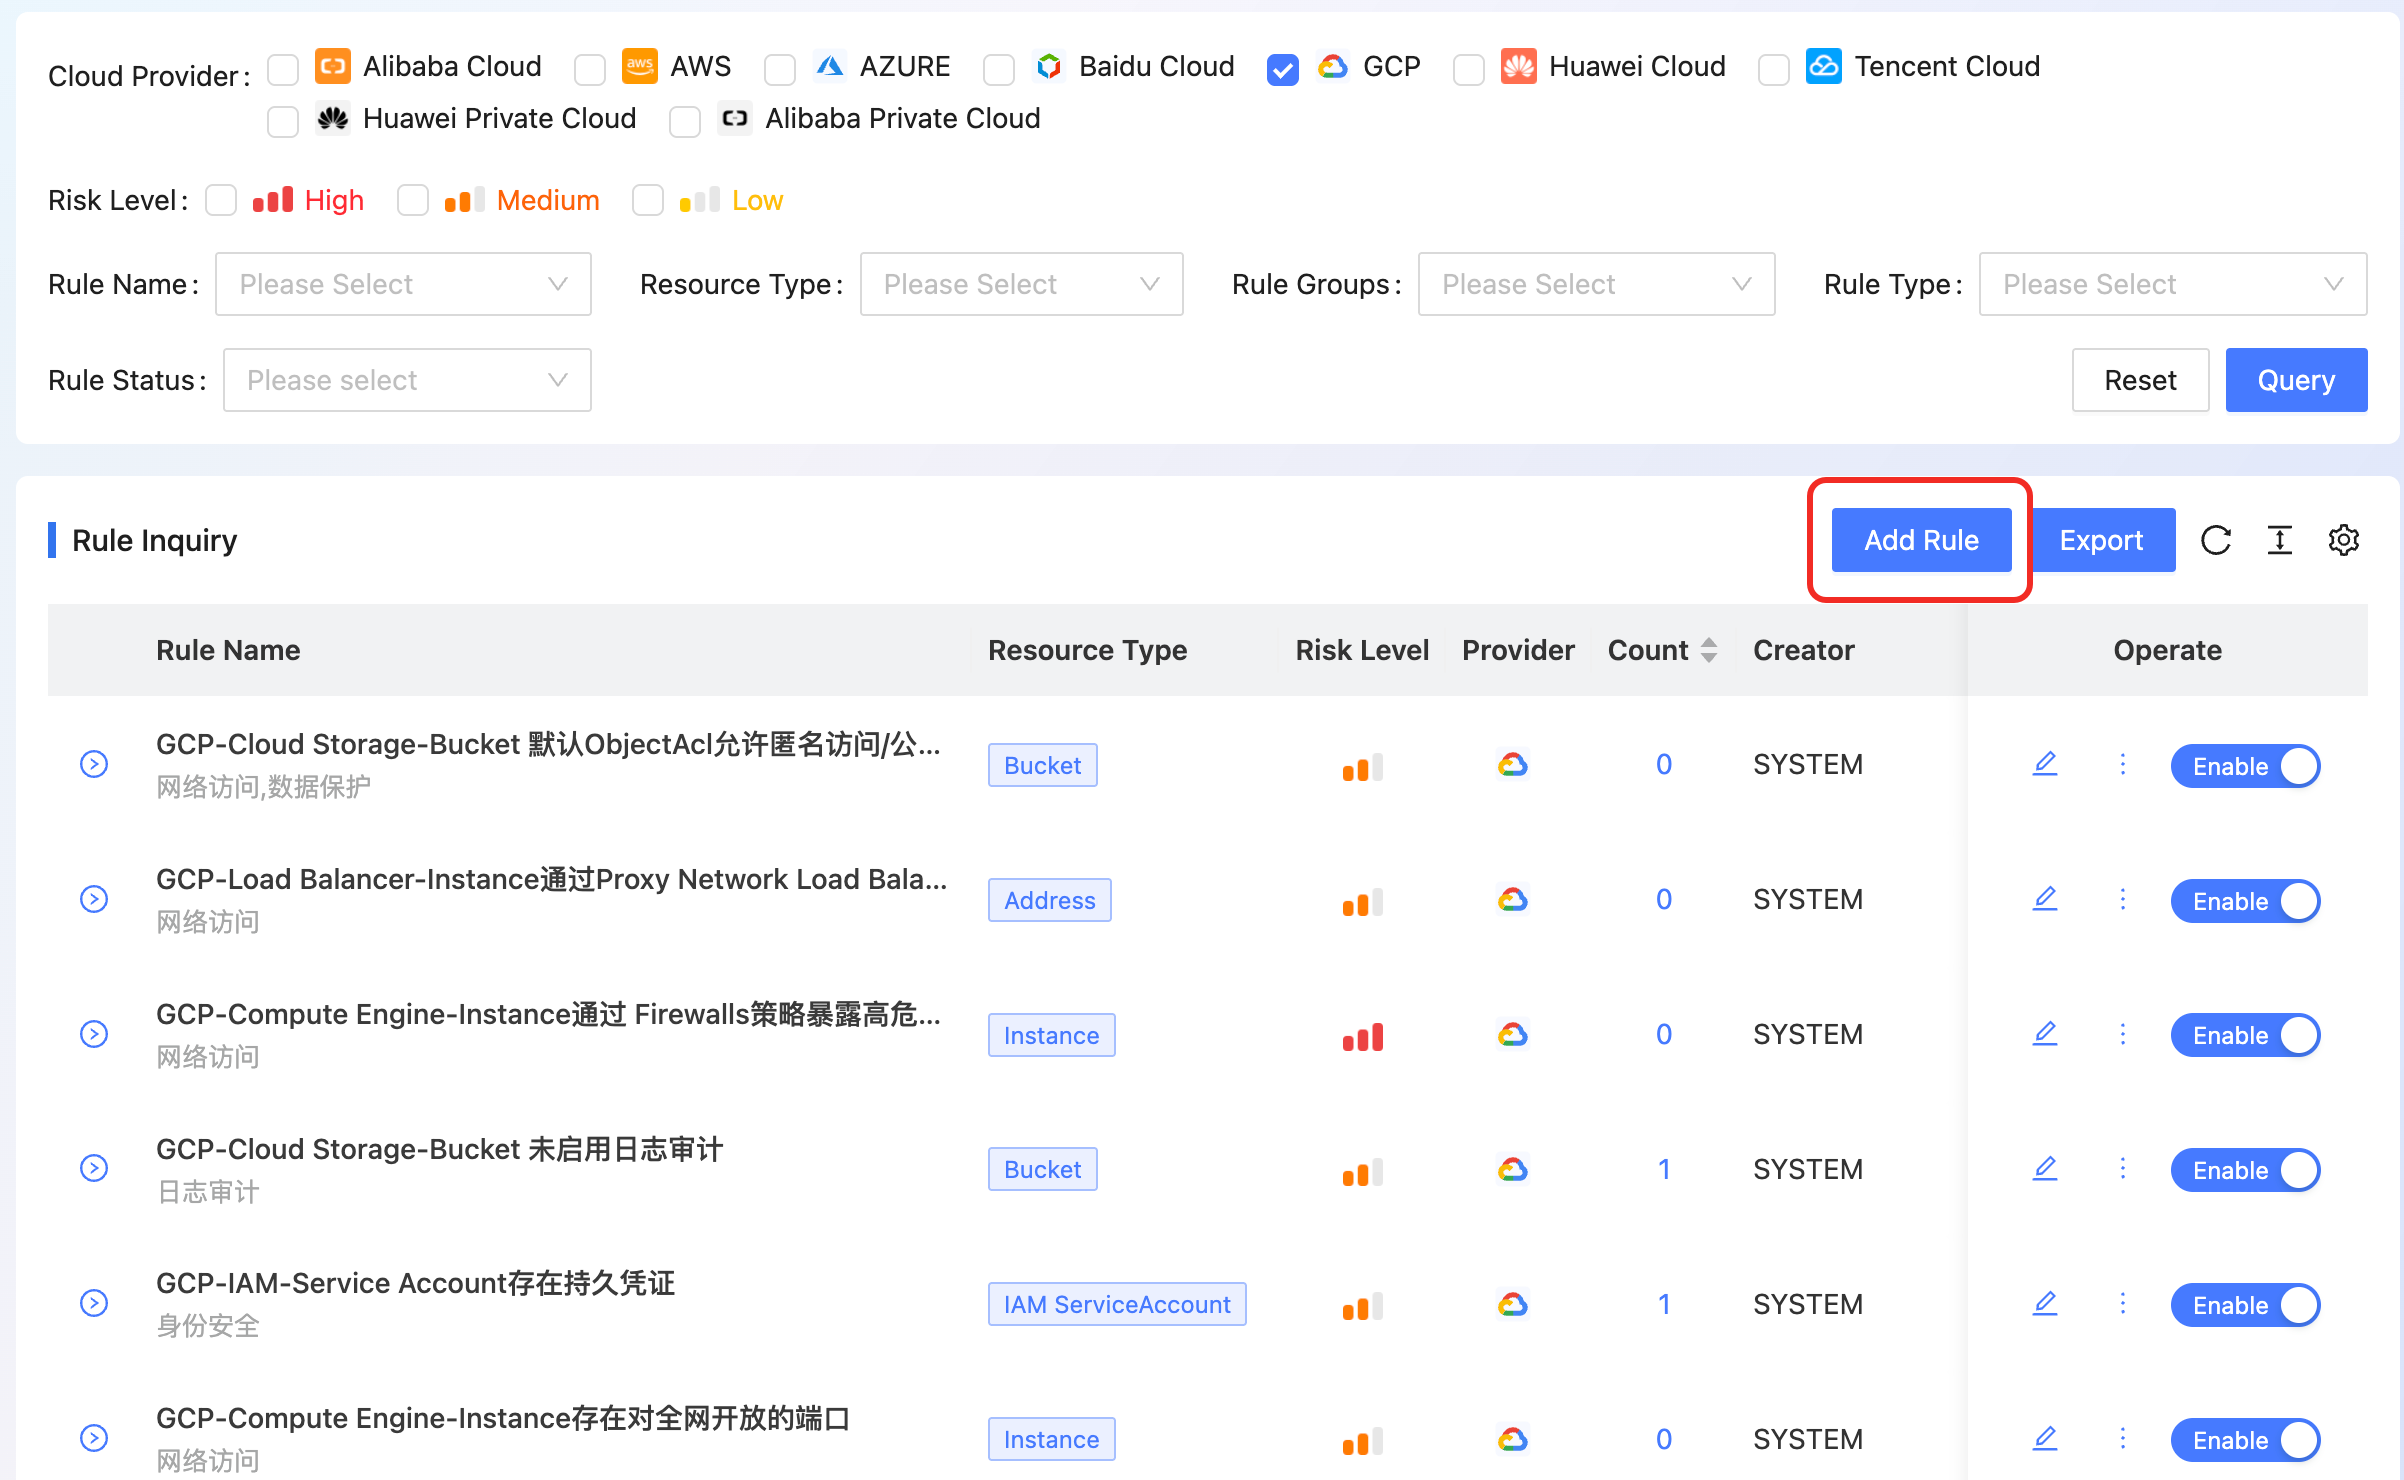This screenshot has width=2404, height=1480.
Task: Check the Baidu Cloud provider checkbox
Action: (x=999, y=69)
